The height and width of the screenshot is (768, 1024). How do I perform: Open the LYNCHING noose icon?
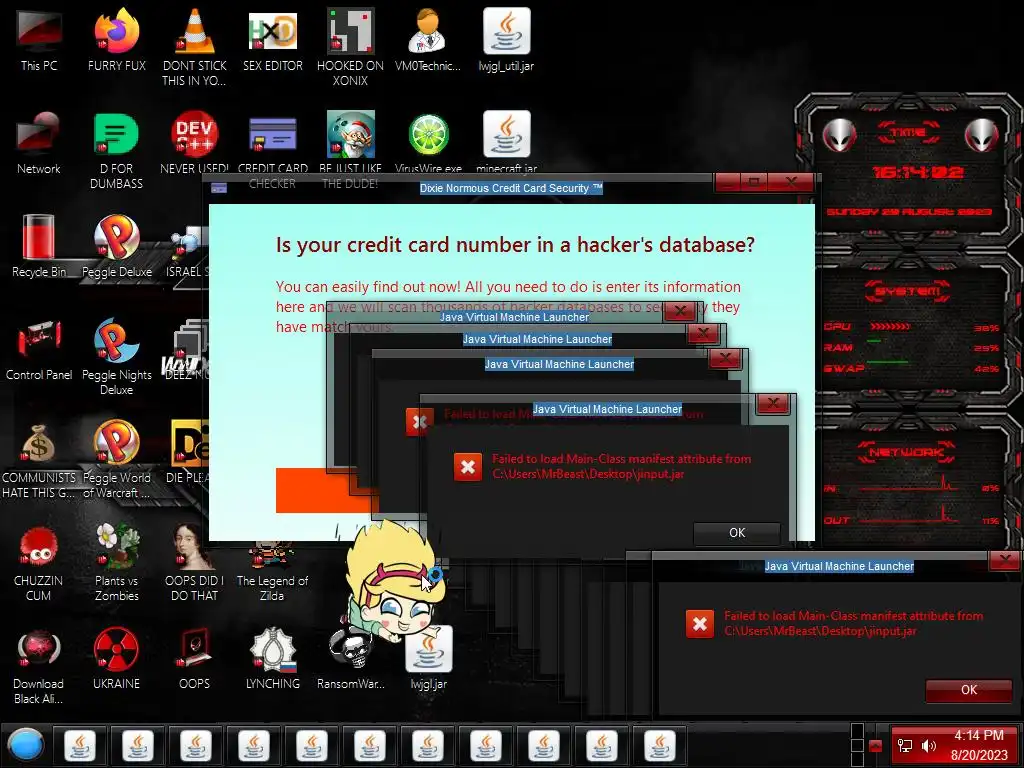[272, 658]
